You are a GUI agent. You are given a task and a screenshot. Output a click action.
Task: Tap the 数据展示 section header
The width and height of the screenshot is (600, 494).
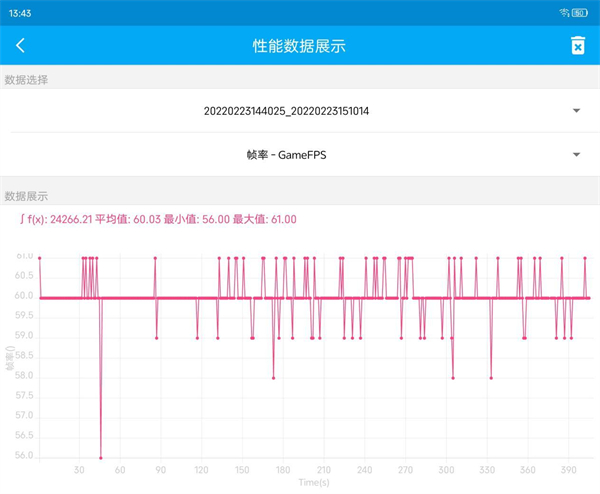[27, 196]
